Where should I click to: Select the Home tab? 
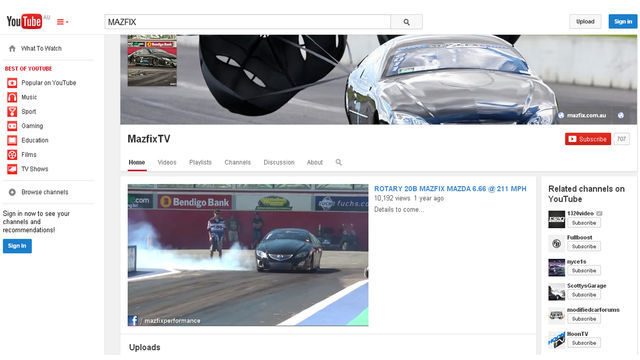pos(137,162)
